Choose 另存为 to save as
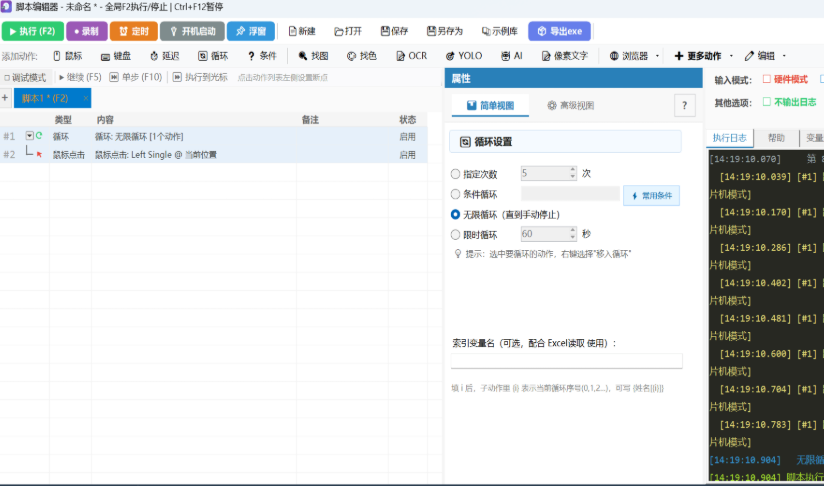824x486 pixels. click(445, 31)
